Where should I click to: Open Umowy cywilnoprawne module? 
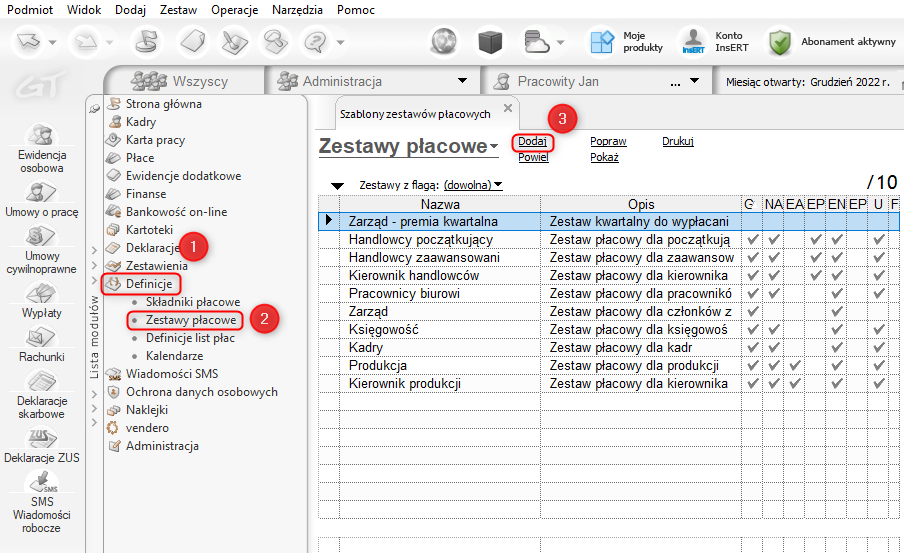click(42, 249)
